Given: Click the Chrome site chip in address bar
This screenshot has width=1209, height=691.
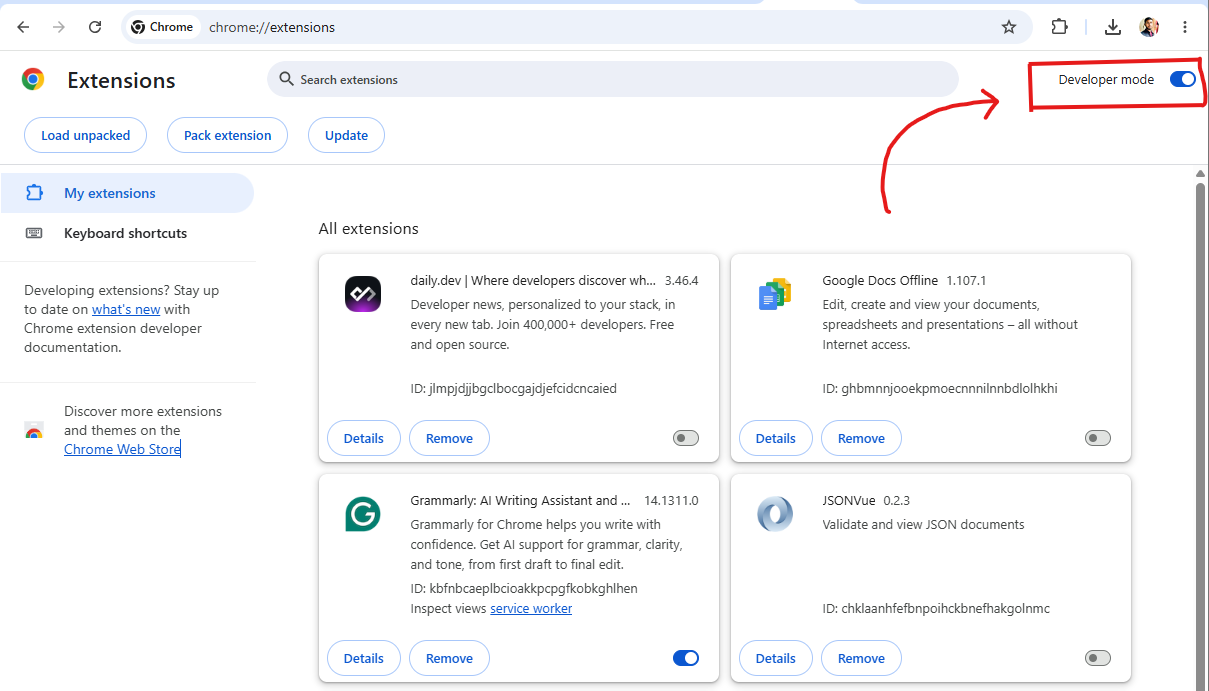Looking at the screenshot, I should click(x=162, y=27).
